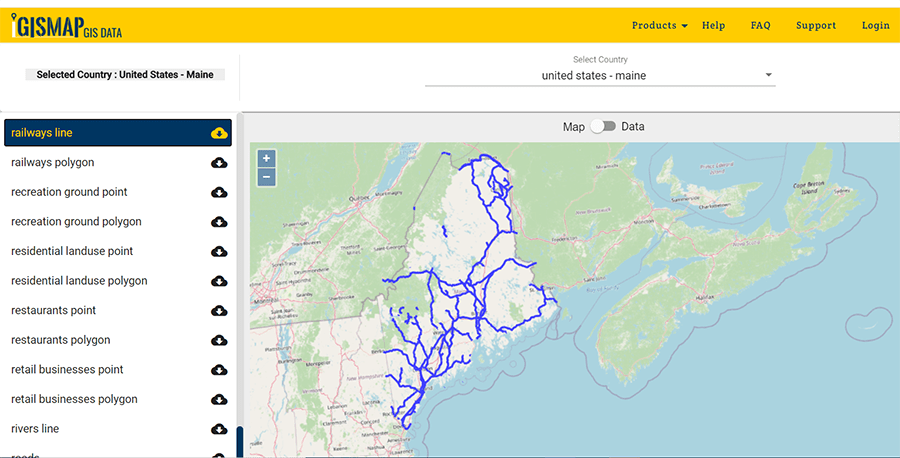Viewport: 900px width, 458px height.
Task: Download the retail businesses polygon layer
Action: 219,399
